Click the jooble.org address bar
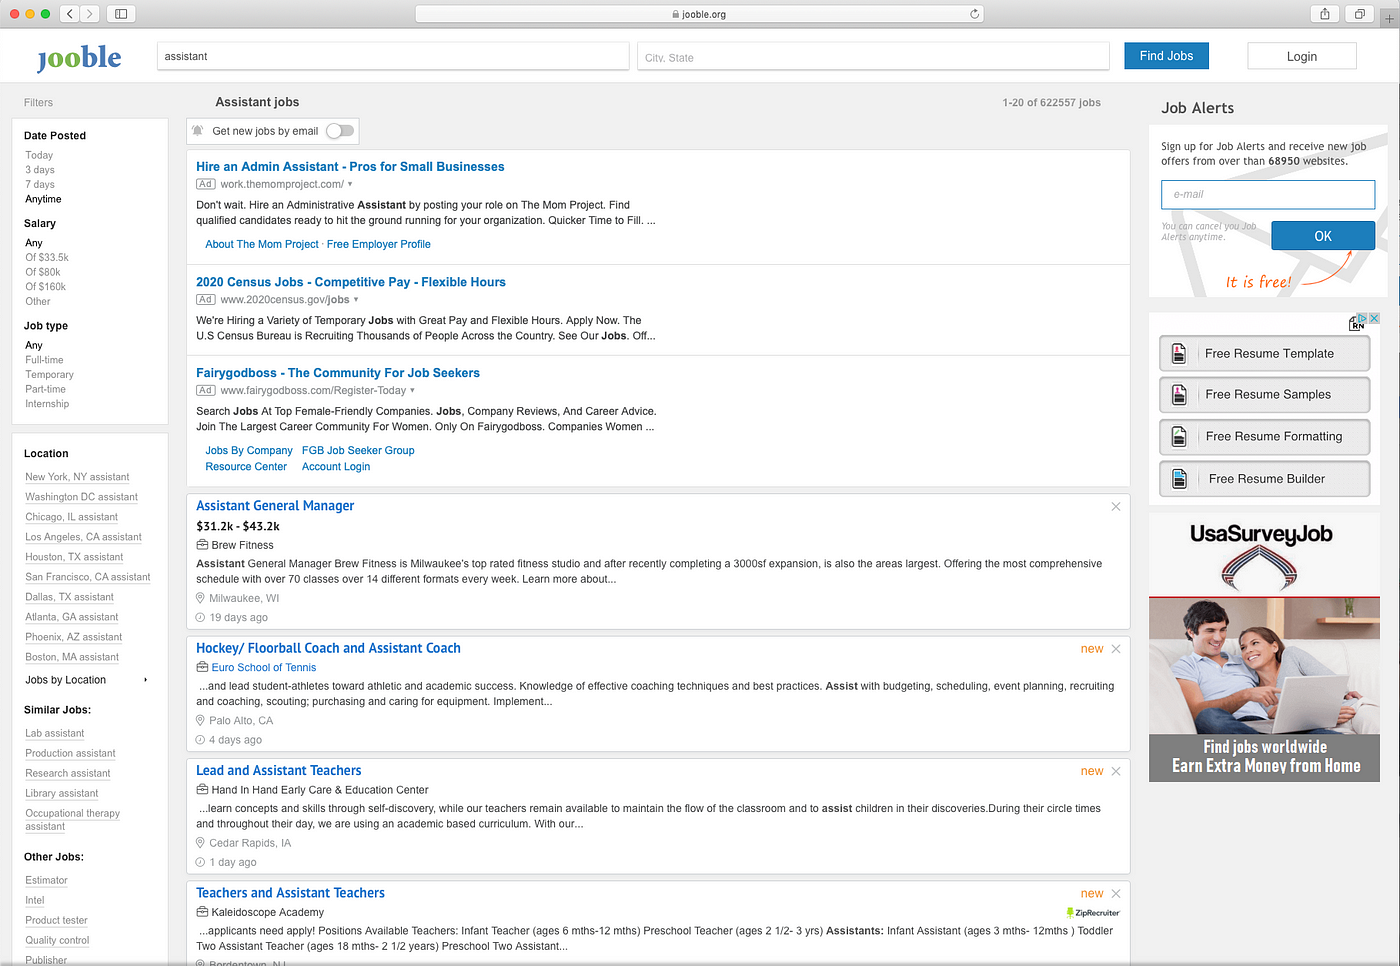 (x=699, y=14)
